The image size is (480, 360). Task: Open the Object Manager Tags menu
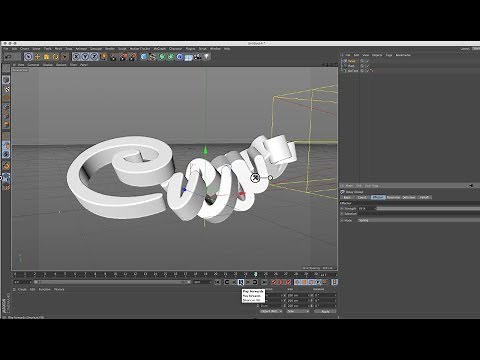pos(389,55)
